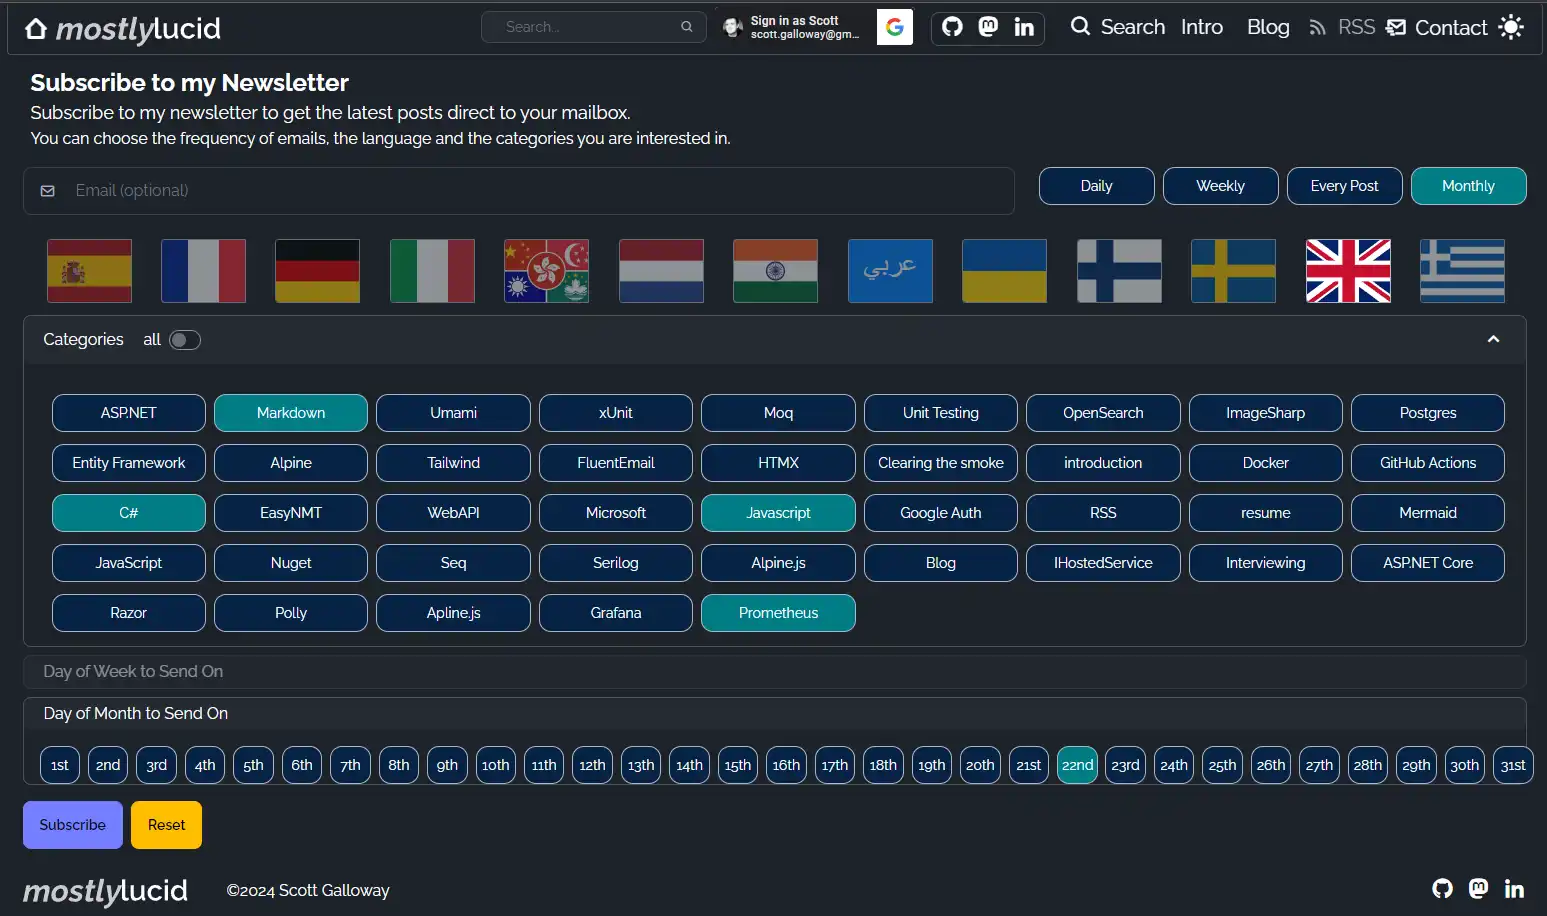
Task: Open the RSS feed icon
Action: click(x=1318, y=27)
